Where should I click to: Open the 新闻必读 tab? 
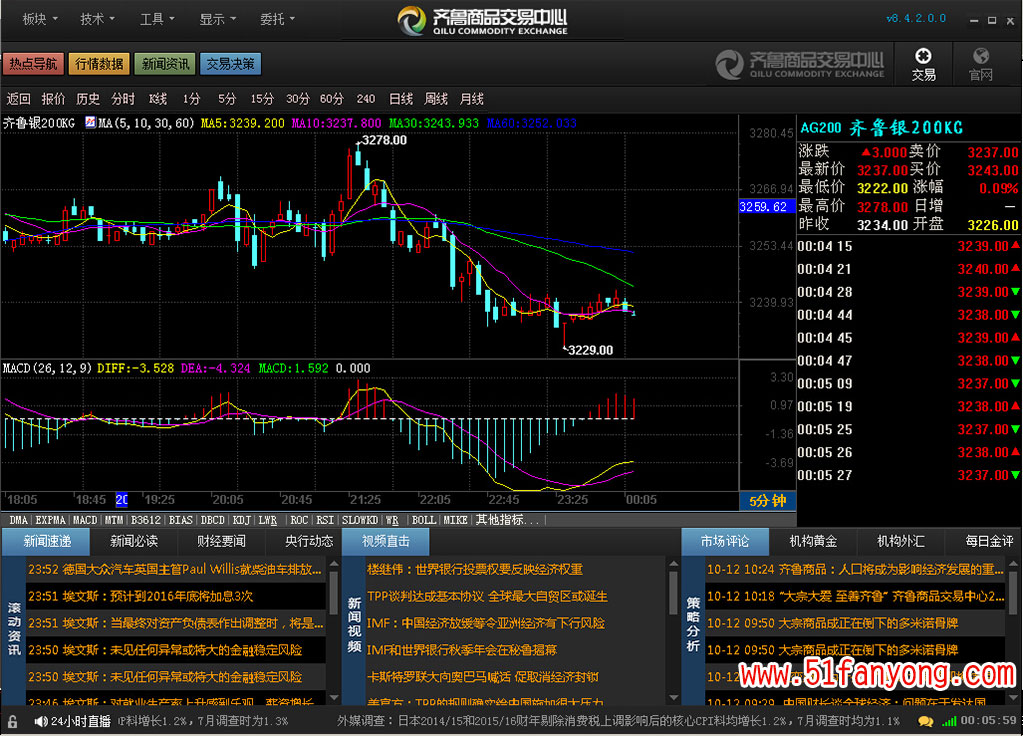click(134, 542)
